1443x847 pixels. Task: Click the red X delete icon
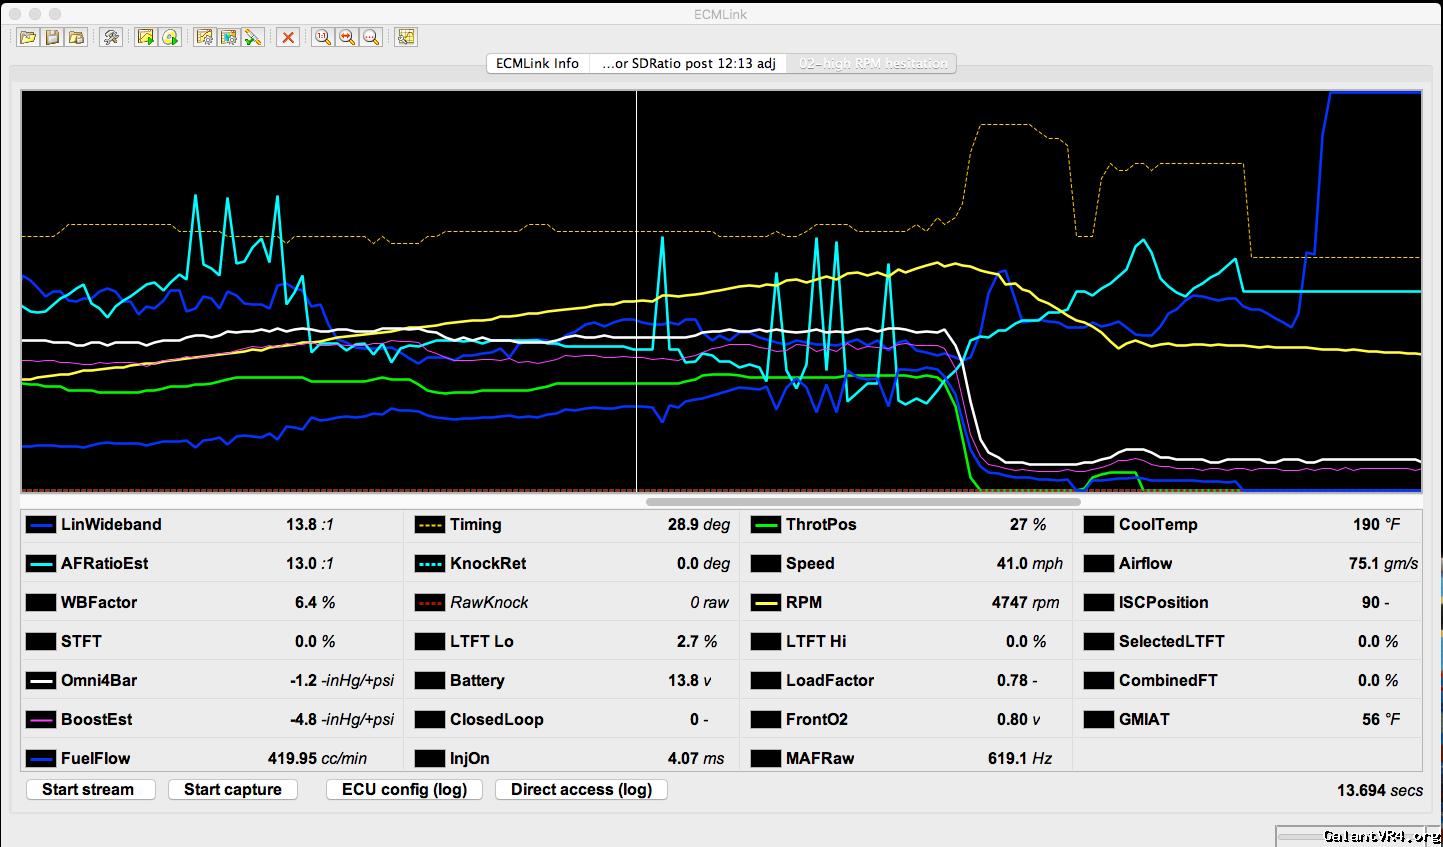288,37
